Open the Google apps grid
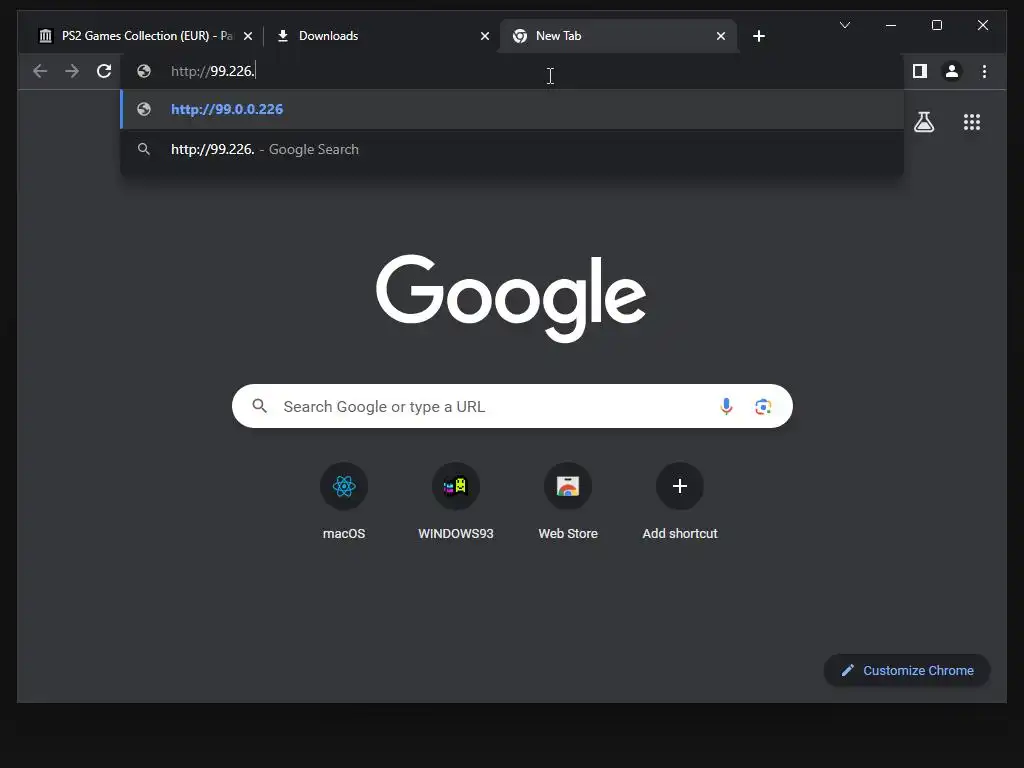This screenshot has height=768, width=1024. [972, 122]
